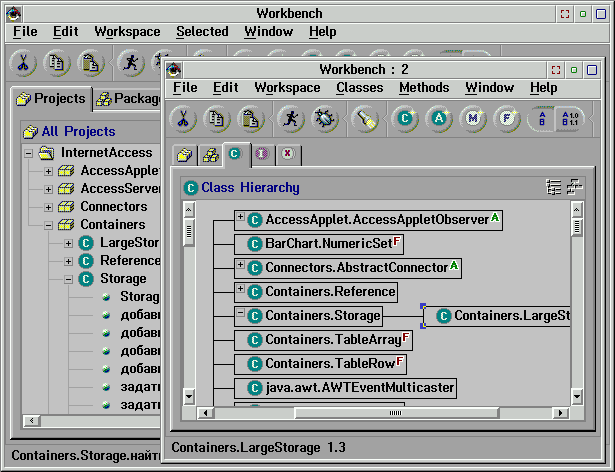Expand the Connectors.AbstractConnector class node

click(x=240, y=267)
